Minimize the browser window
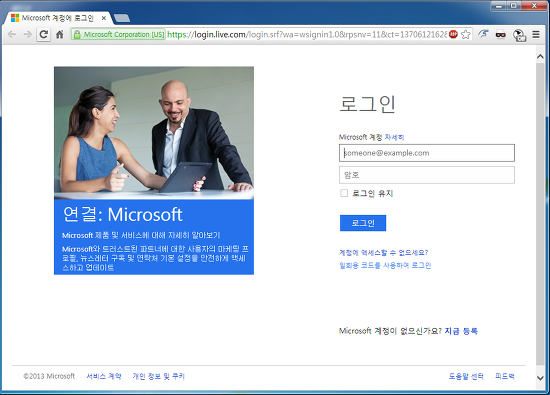550x395 pixels. pos(498,6)
